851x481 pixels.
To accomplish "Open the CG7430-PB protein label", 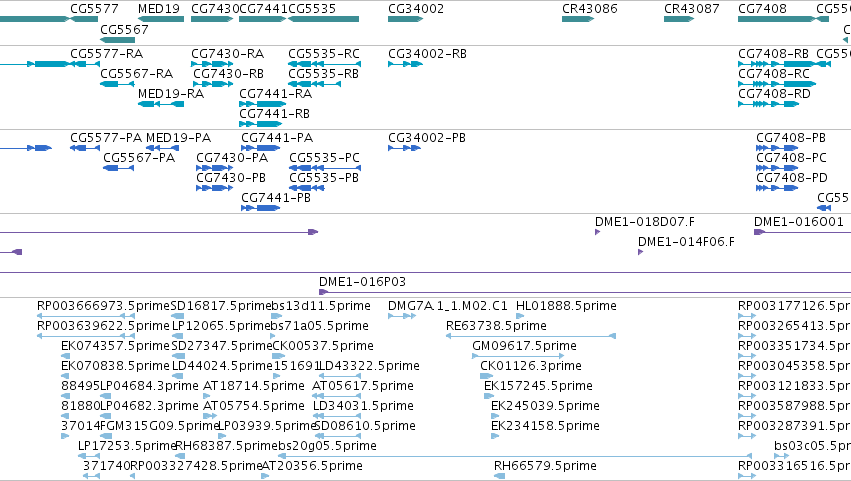I will pos(231,178).
